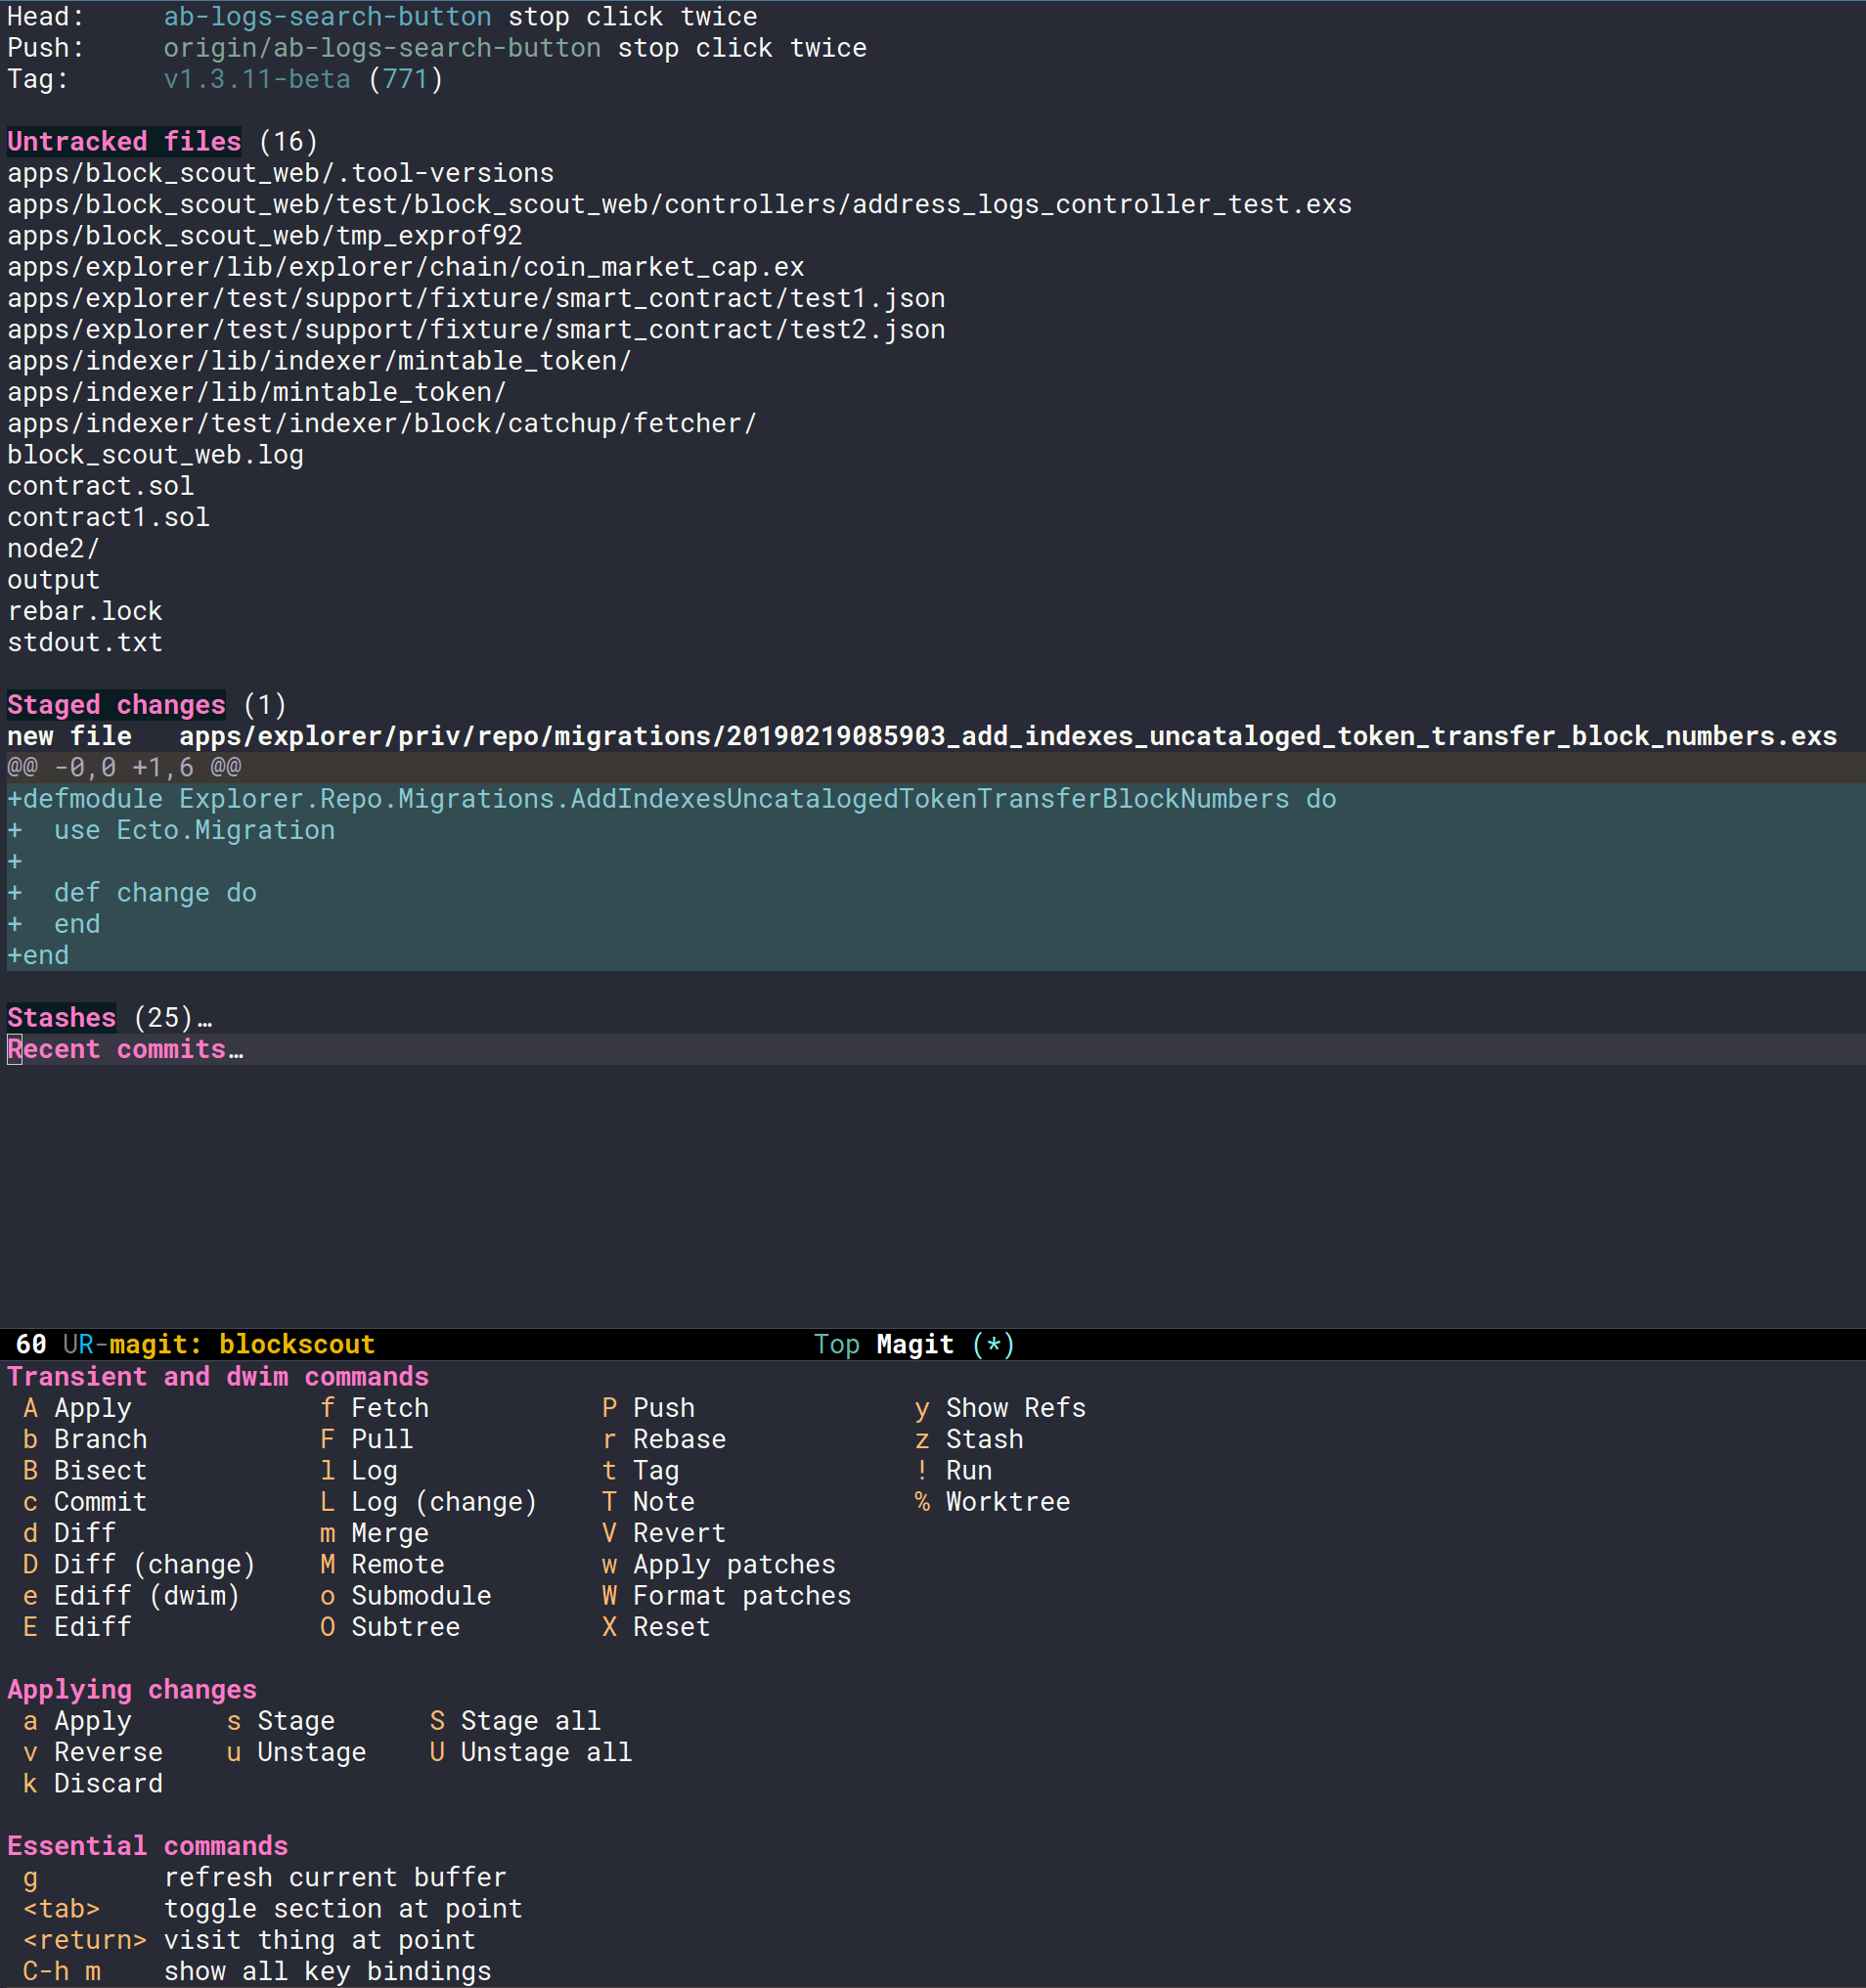Choose the Log (change) command

tap(428, 1502)
